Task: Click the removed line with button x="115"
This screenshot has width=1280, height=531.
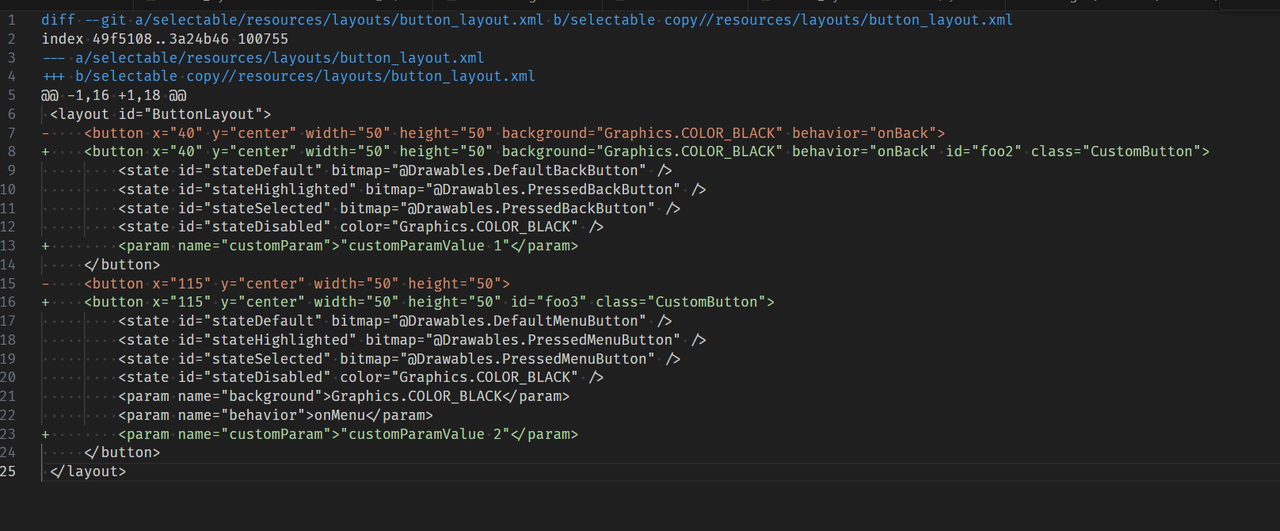Action: (276, 283)
